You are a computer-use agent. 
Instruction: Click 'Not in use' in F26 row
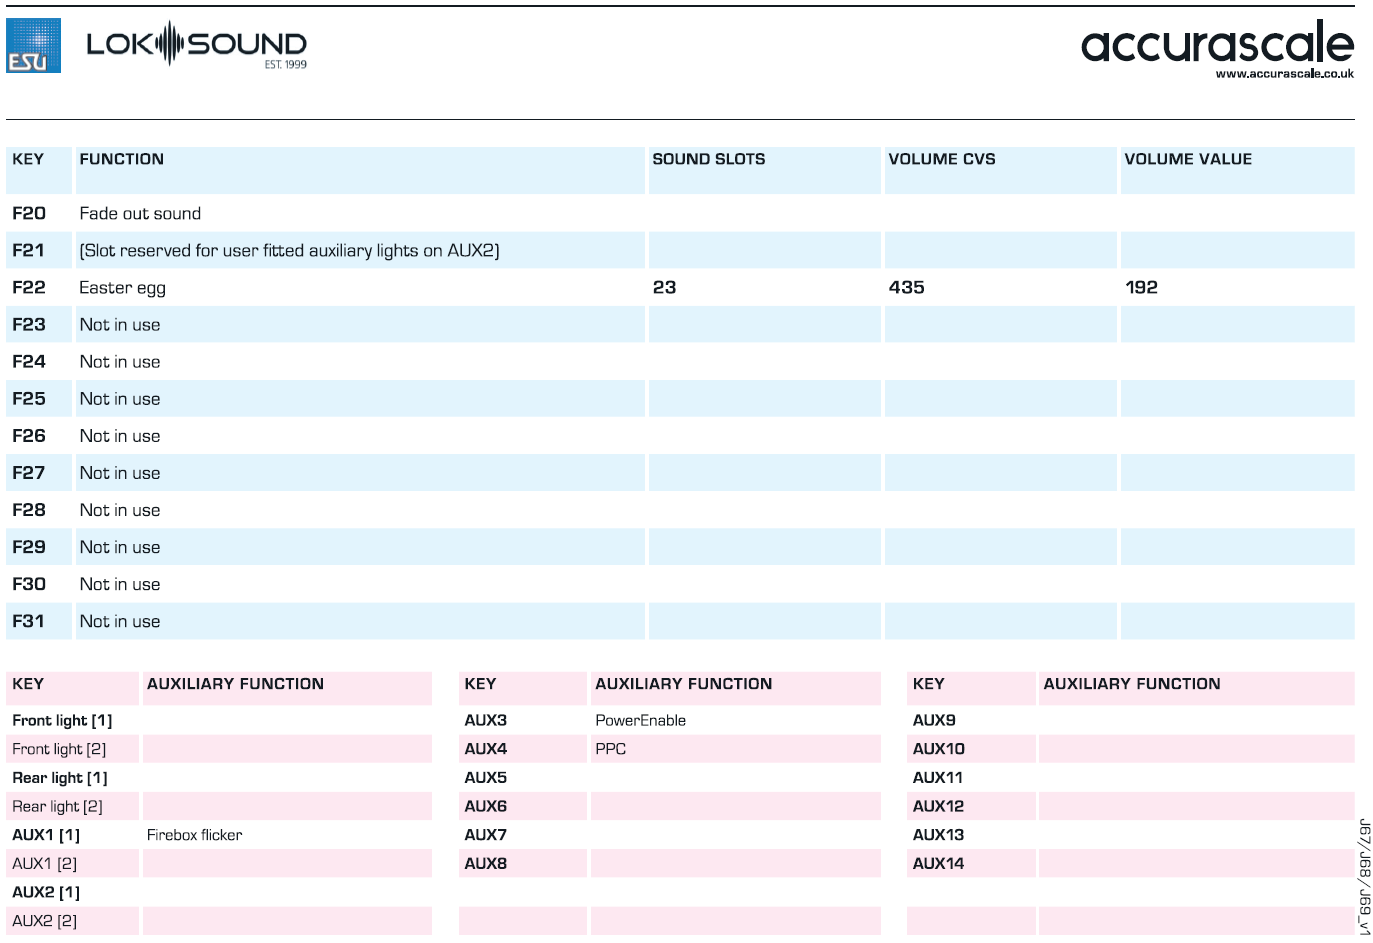pos(120,435)
